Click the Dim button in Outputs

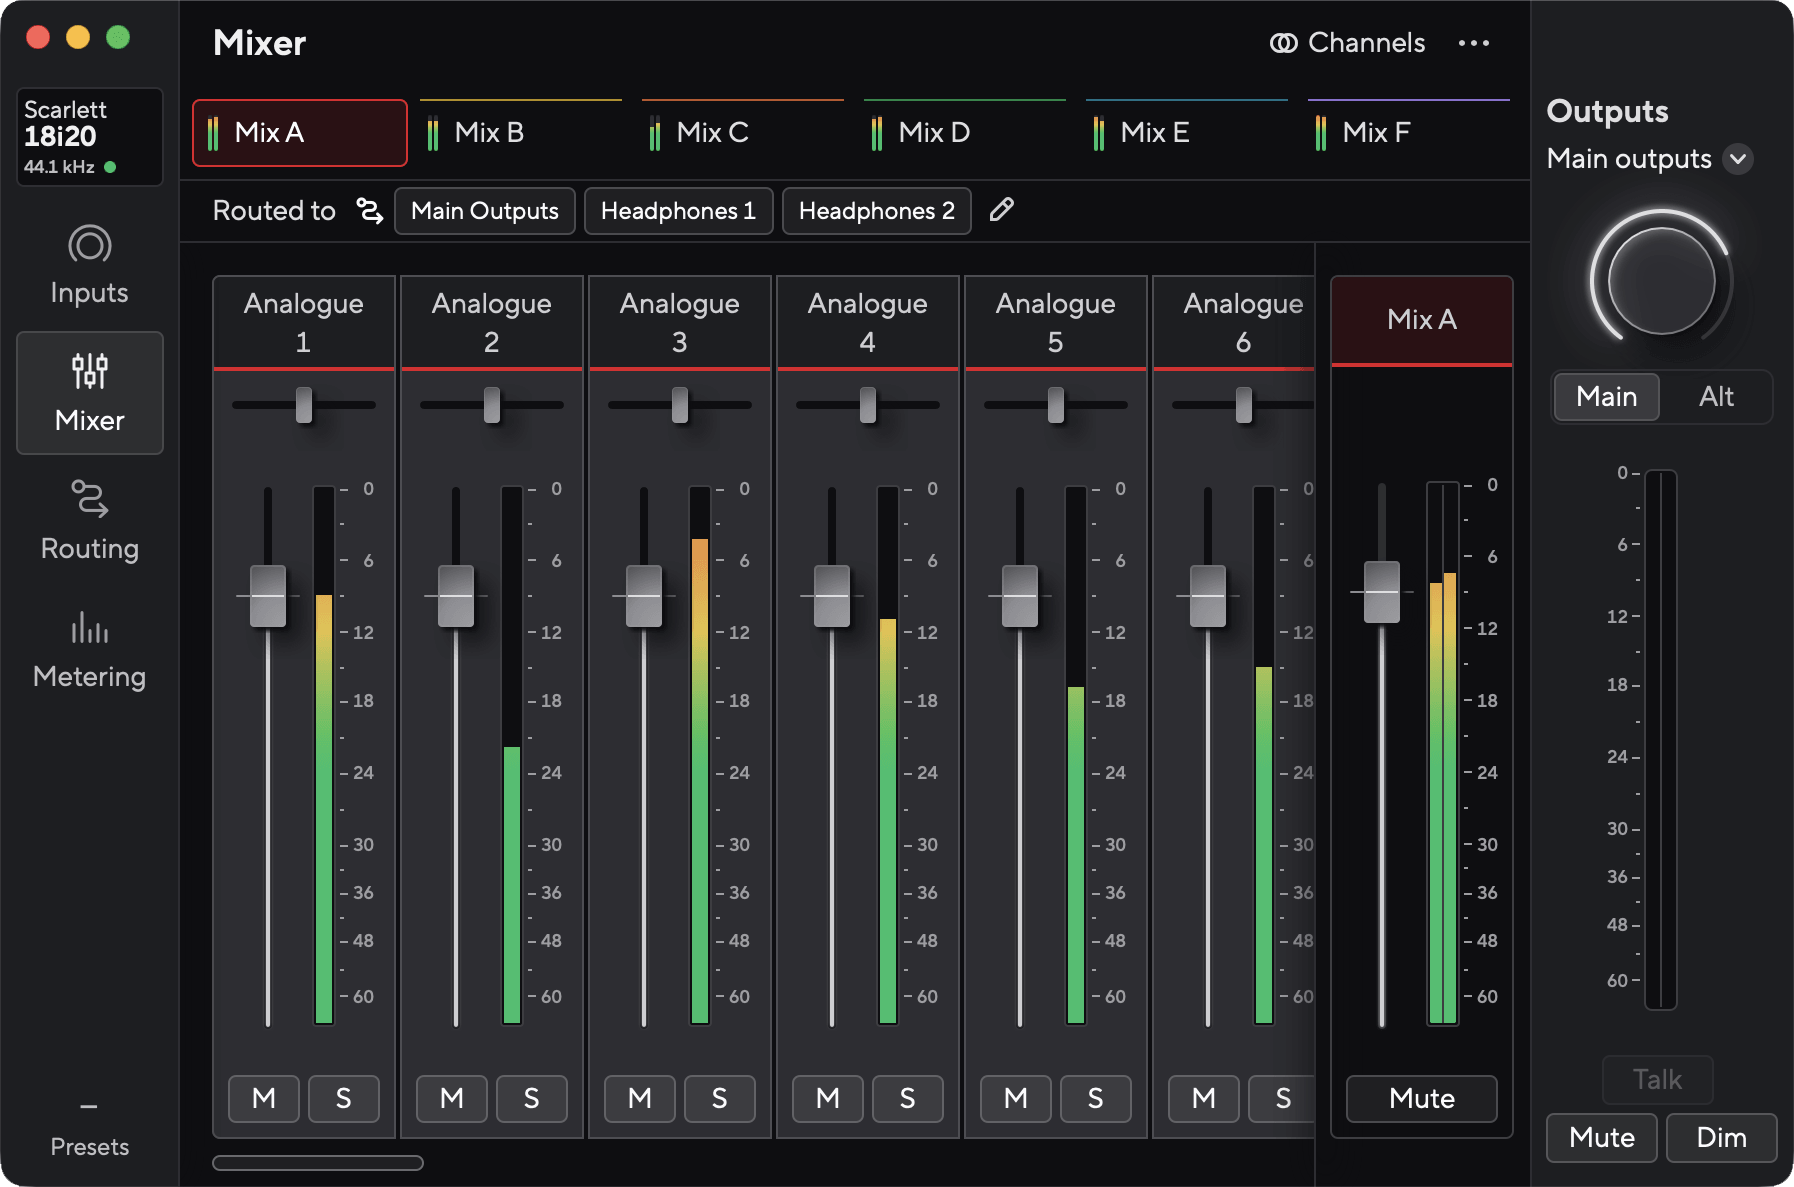[1721, 1138]
